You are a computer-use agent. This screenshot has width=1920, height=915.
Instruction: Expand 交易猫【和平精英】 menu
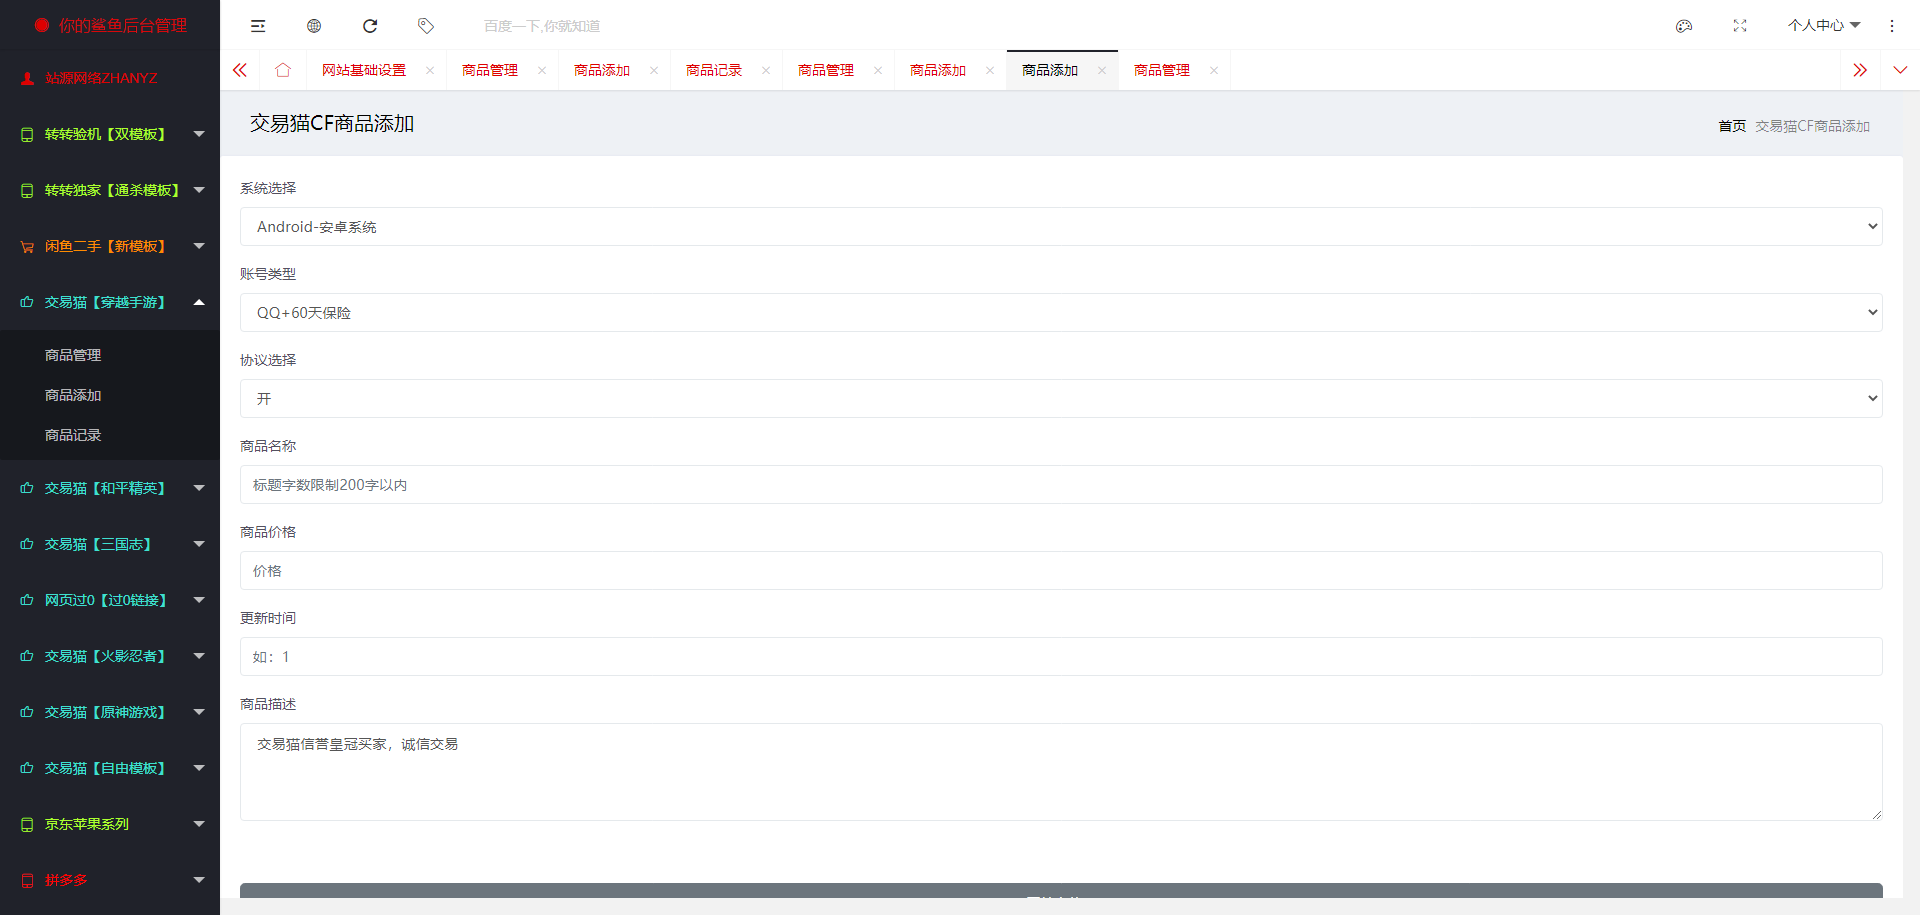point(110,488)
